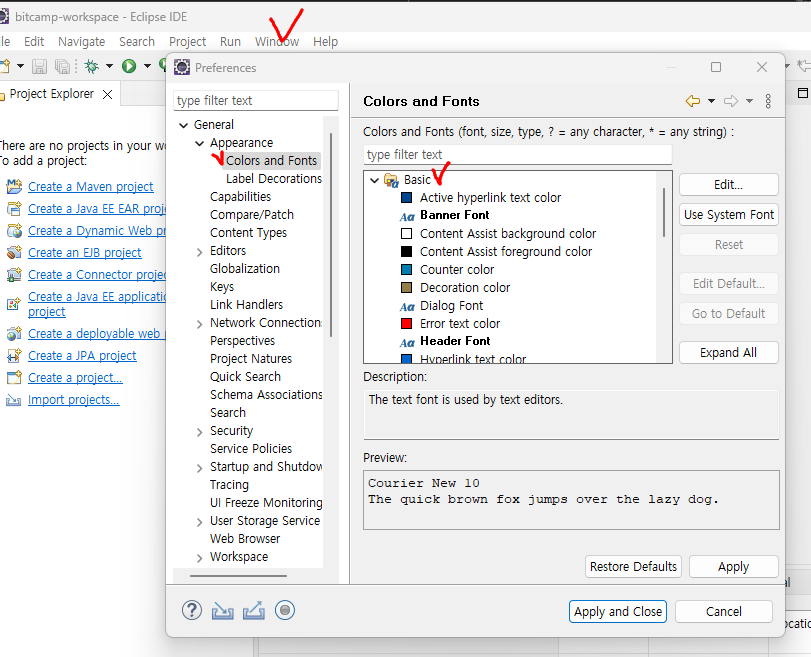Open the three-dot view menu in Preferences

[768, 101]
